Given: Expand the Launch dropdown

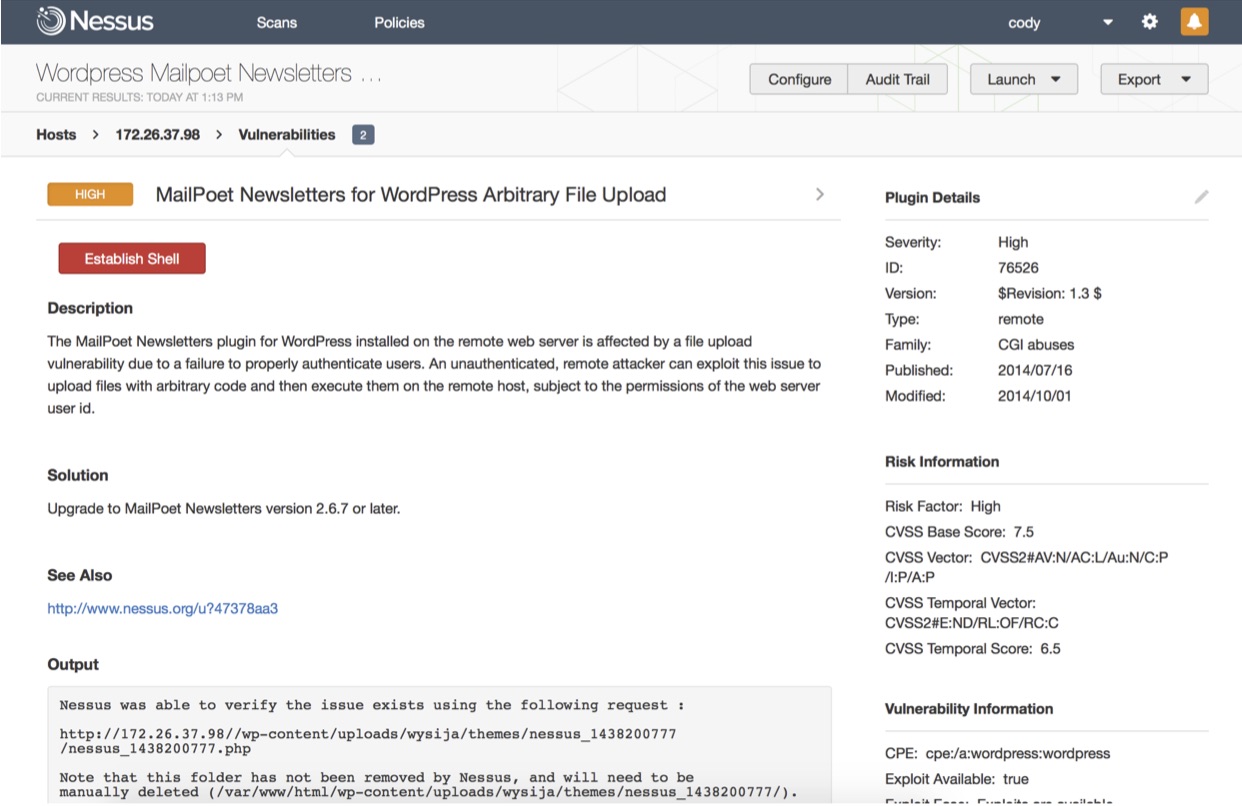Looking at the screenshot, I should tap(1024, 79).
